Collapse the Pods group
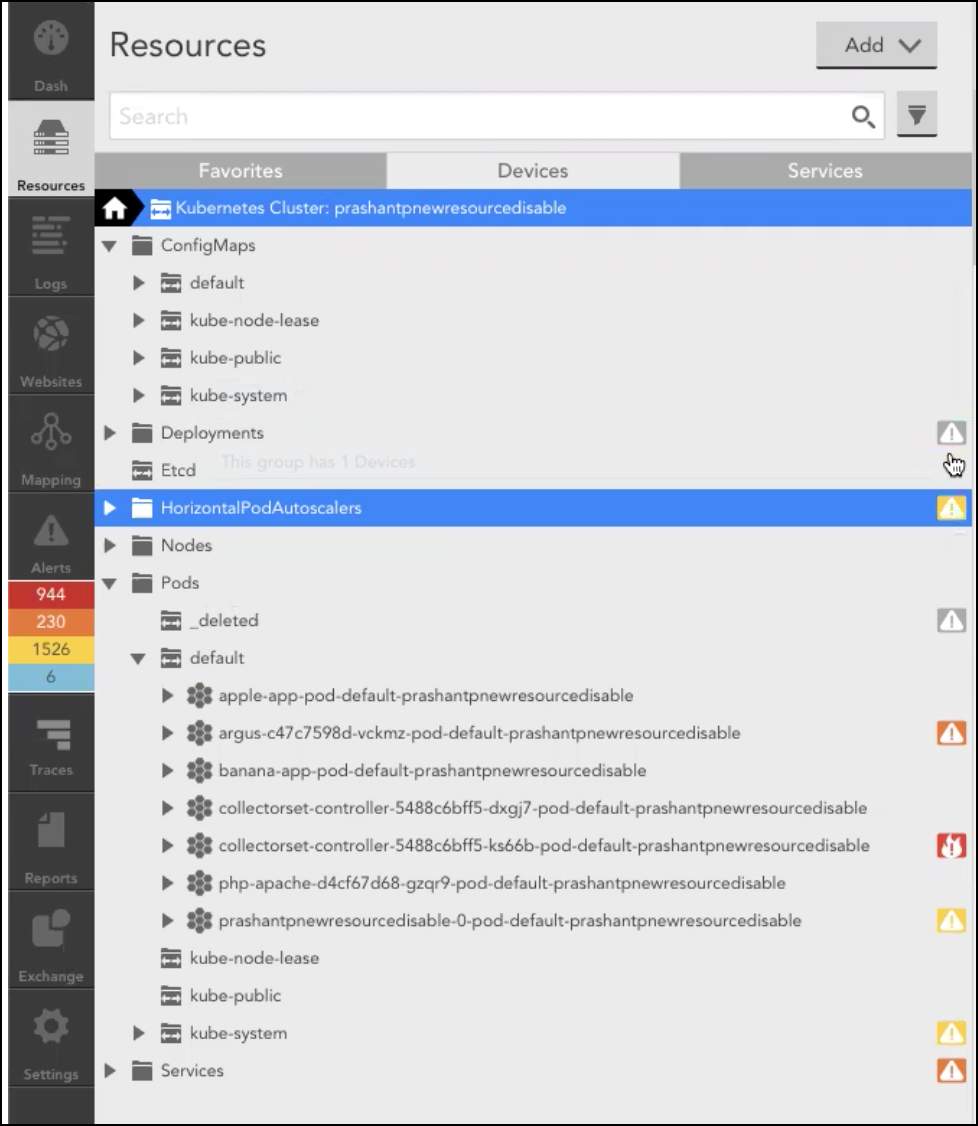 [110, 583]
